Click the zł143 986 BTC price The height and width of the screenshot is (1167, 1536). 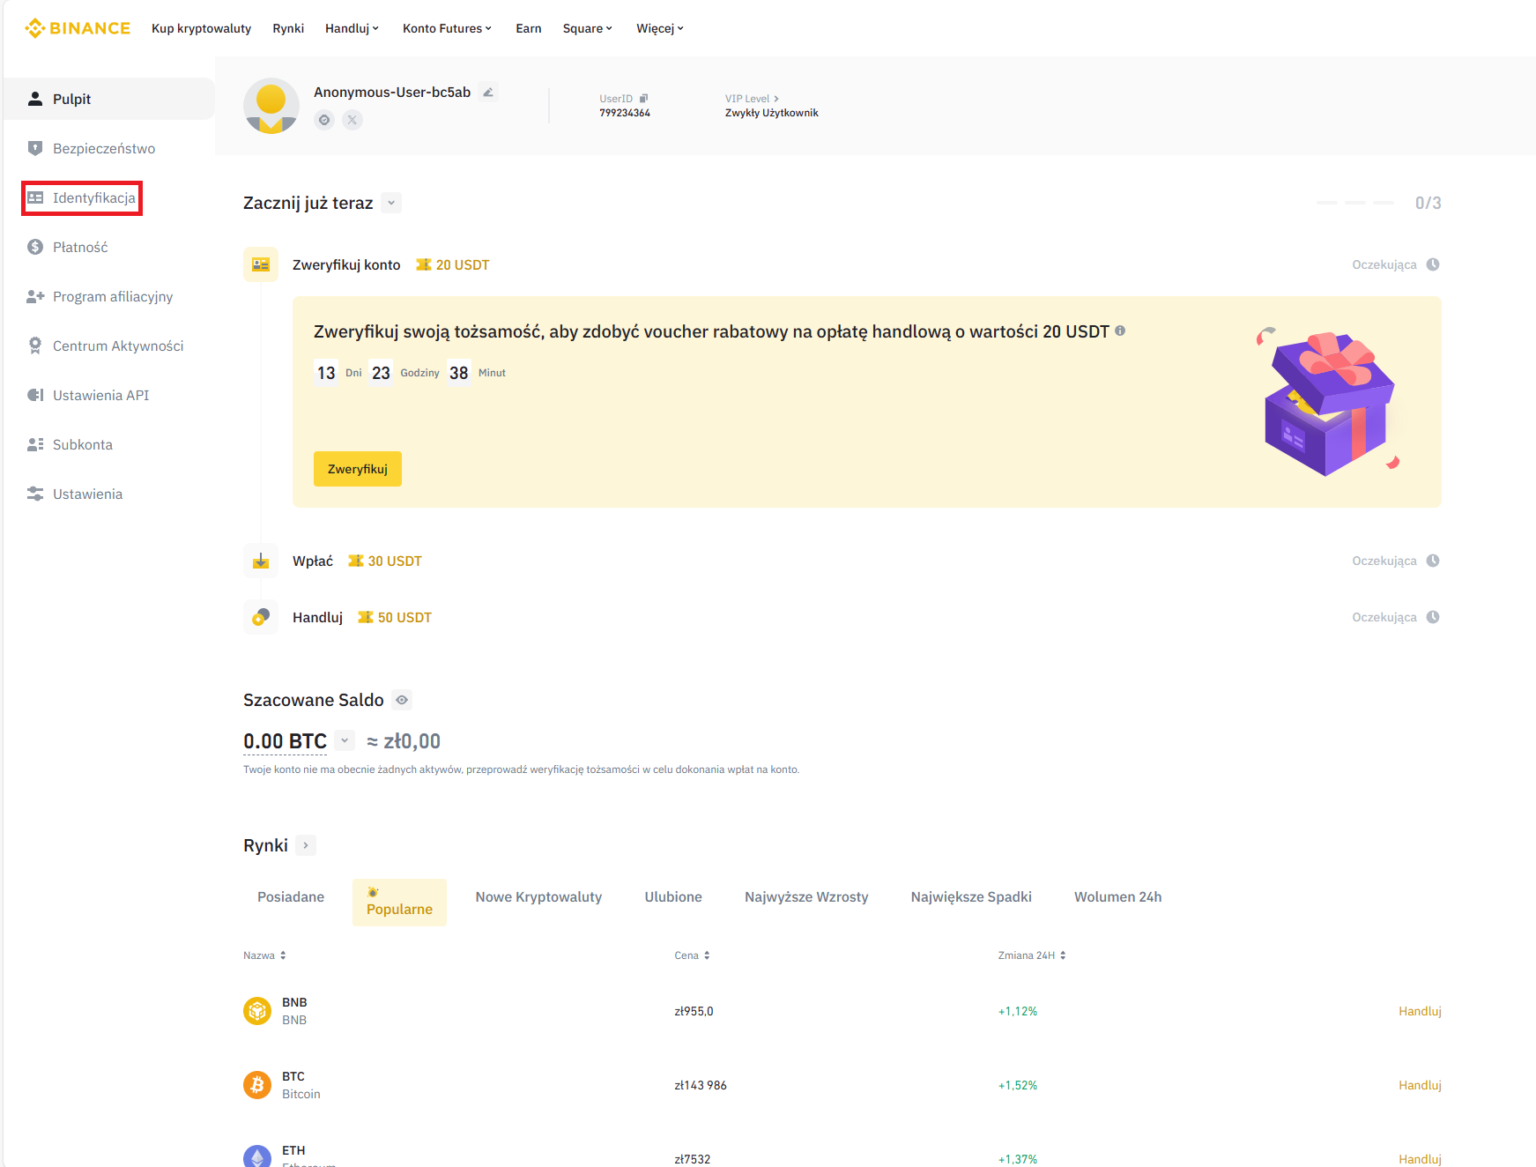700,1085
